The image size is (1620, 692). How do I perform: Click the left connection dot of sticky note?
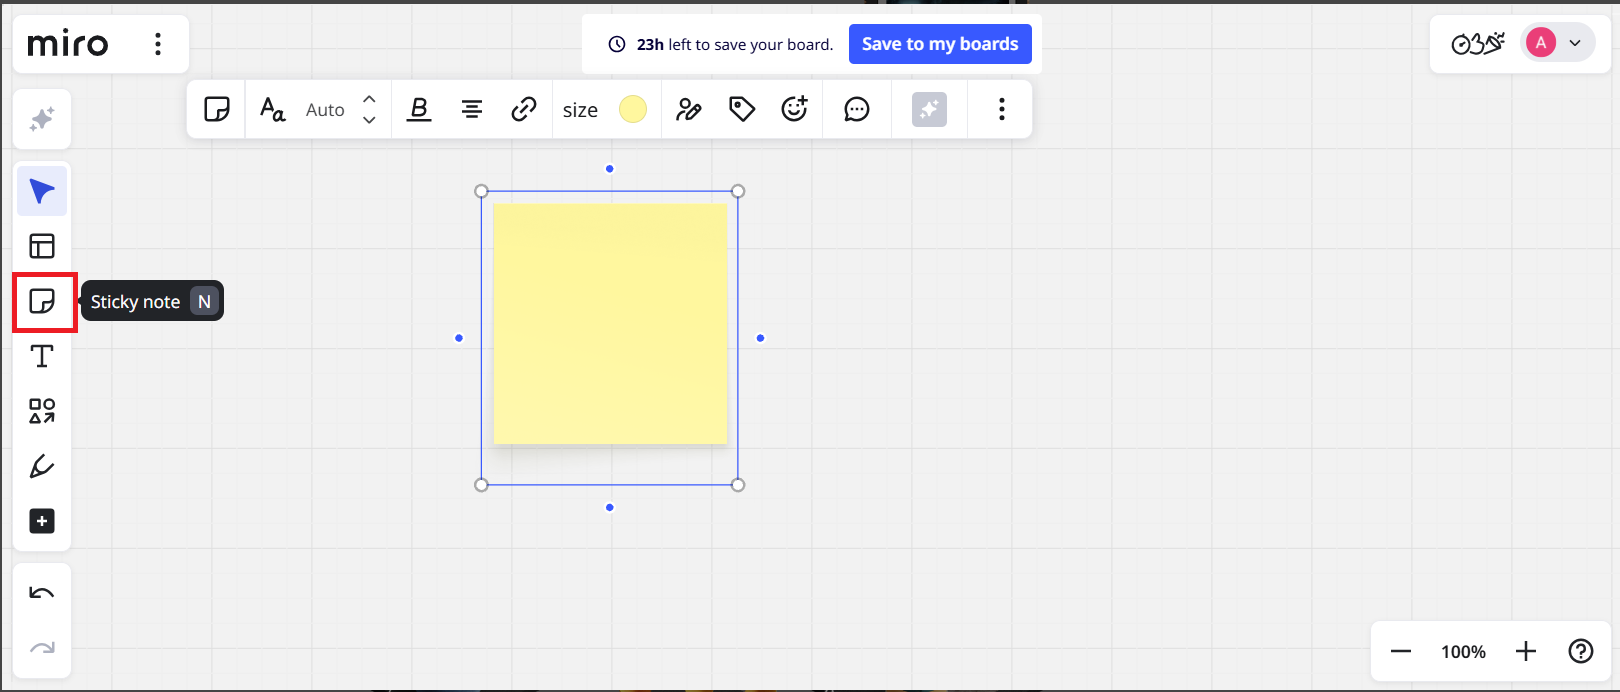pos(459,338)
